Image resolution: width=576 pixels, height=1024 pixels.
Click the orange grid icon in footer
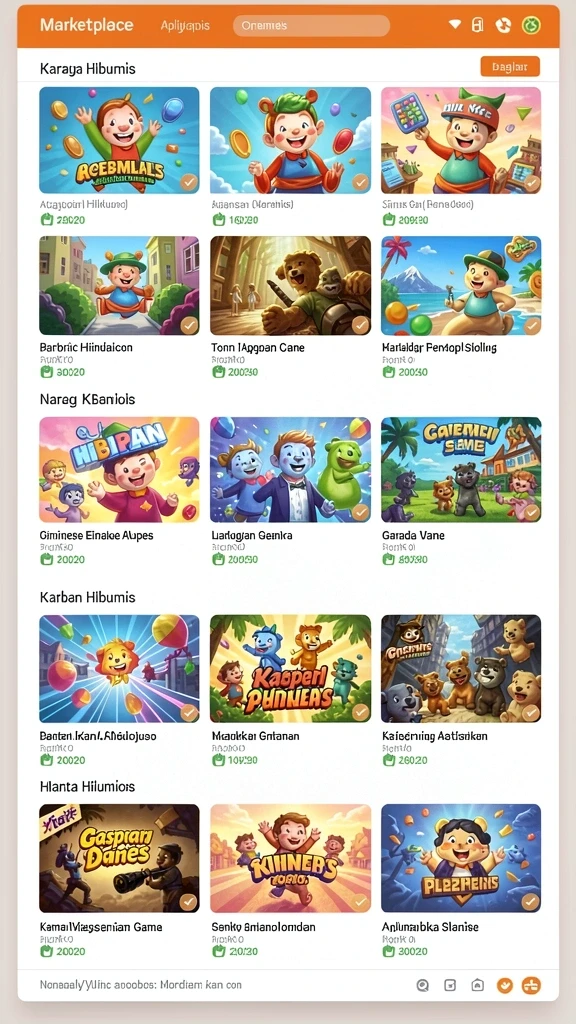531,985
